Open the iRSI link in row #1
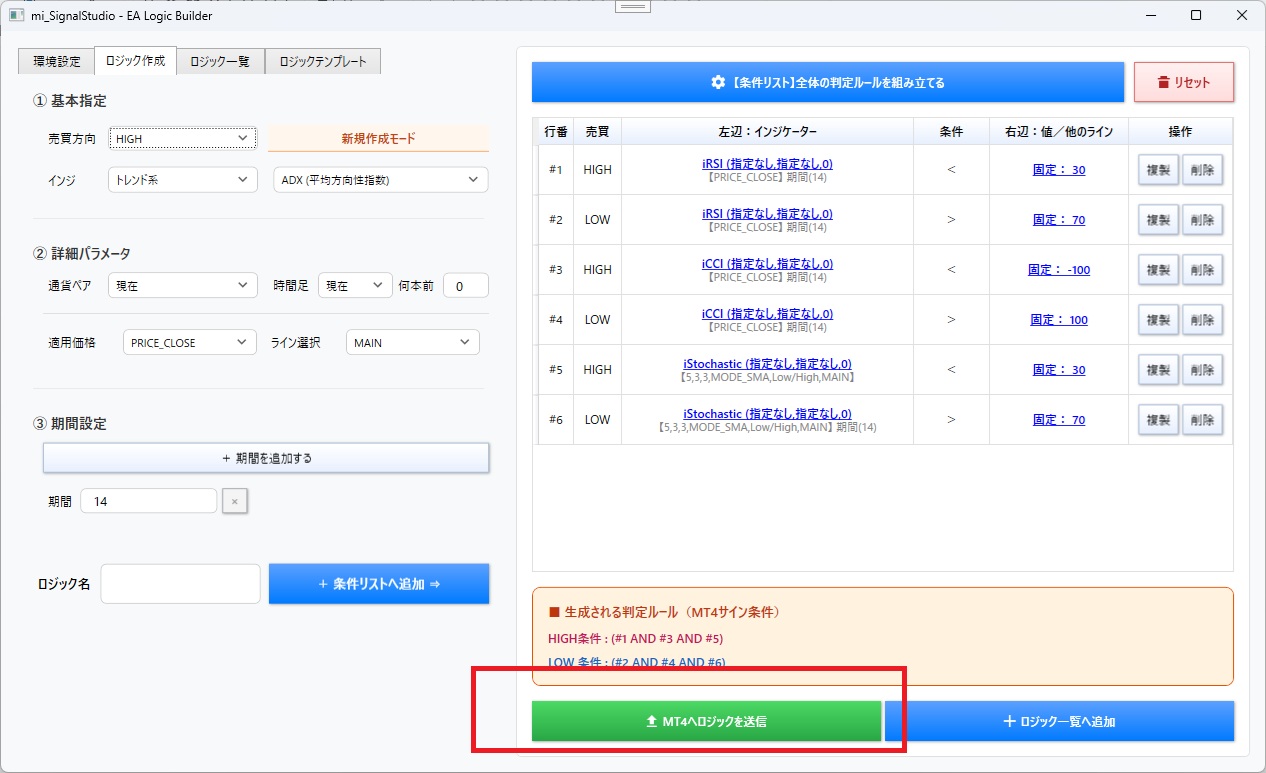The width and height of the screenshot is (1266, 773). [767, 163]
